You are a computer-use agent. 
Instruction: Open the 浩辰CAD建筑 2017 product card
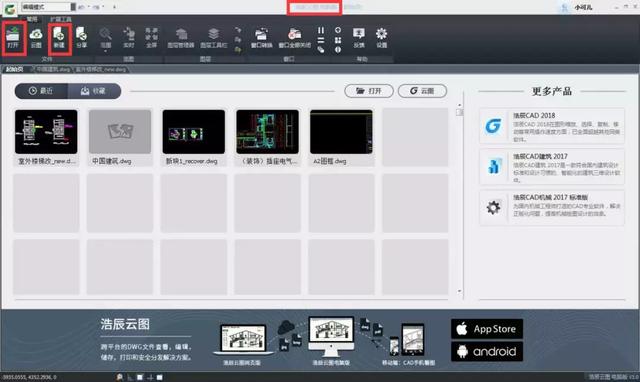point(552,167)
